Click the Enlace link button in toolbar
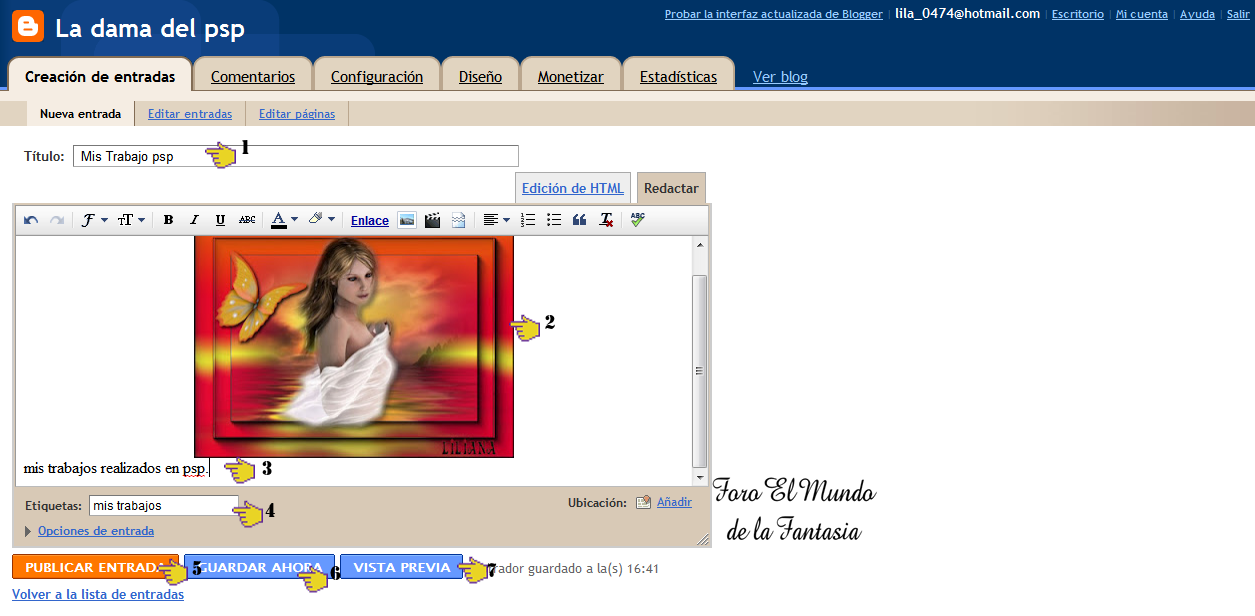 point(370,221)
